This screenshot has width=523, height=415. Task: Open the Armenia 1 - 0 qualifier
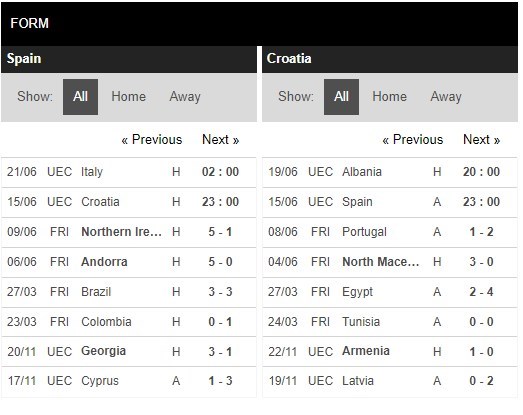pyautogui.click(x=390, y=352)
